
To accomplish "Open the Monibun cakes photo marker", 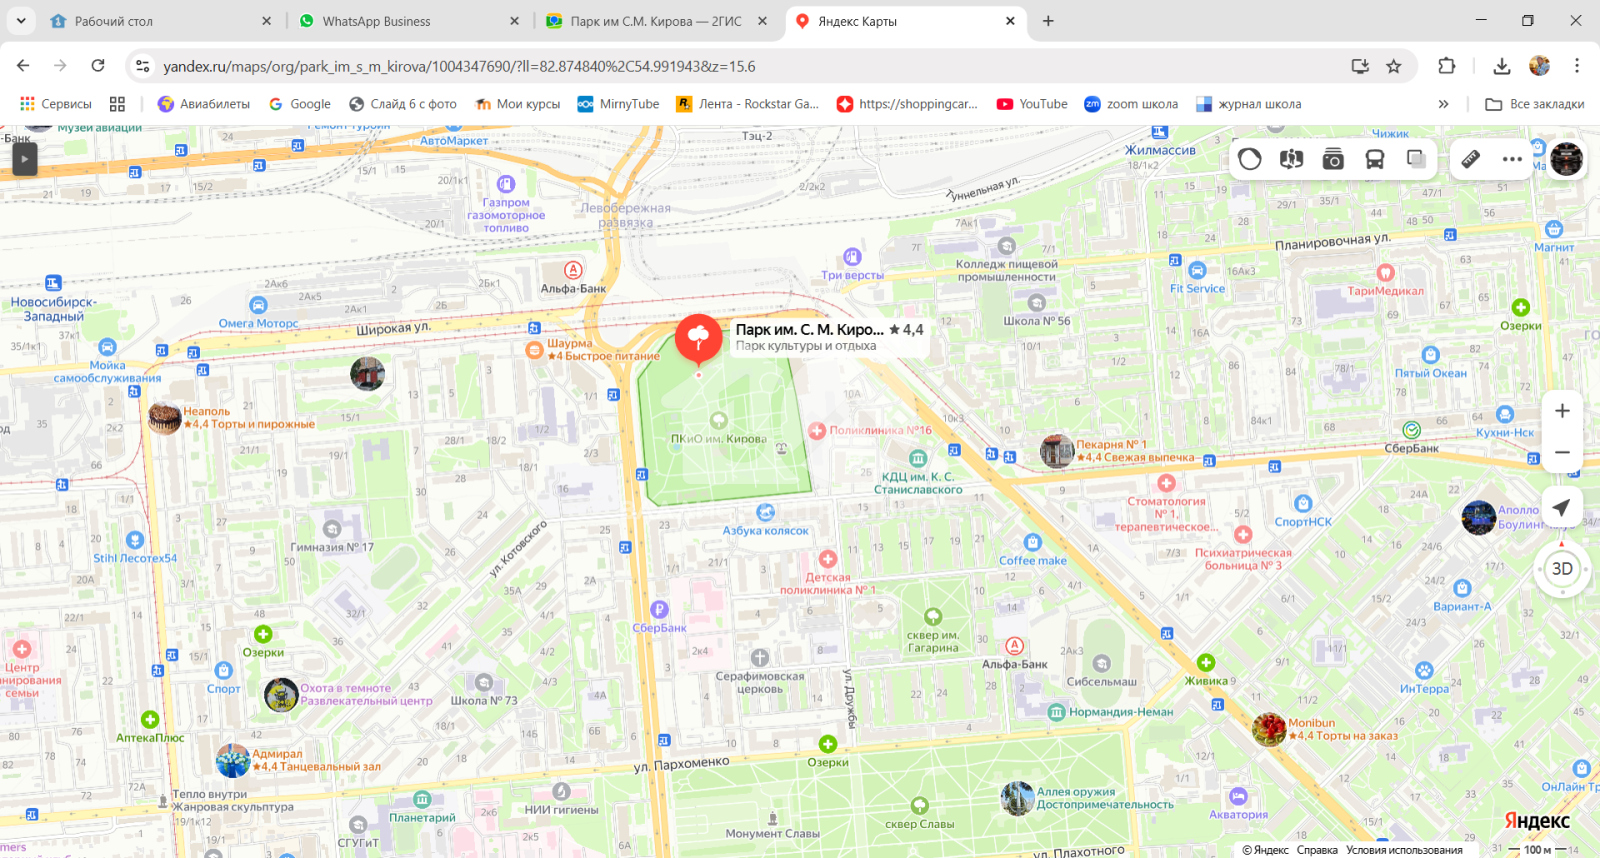I will coord(1269,729).
